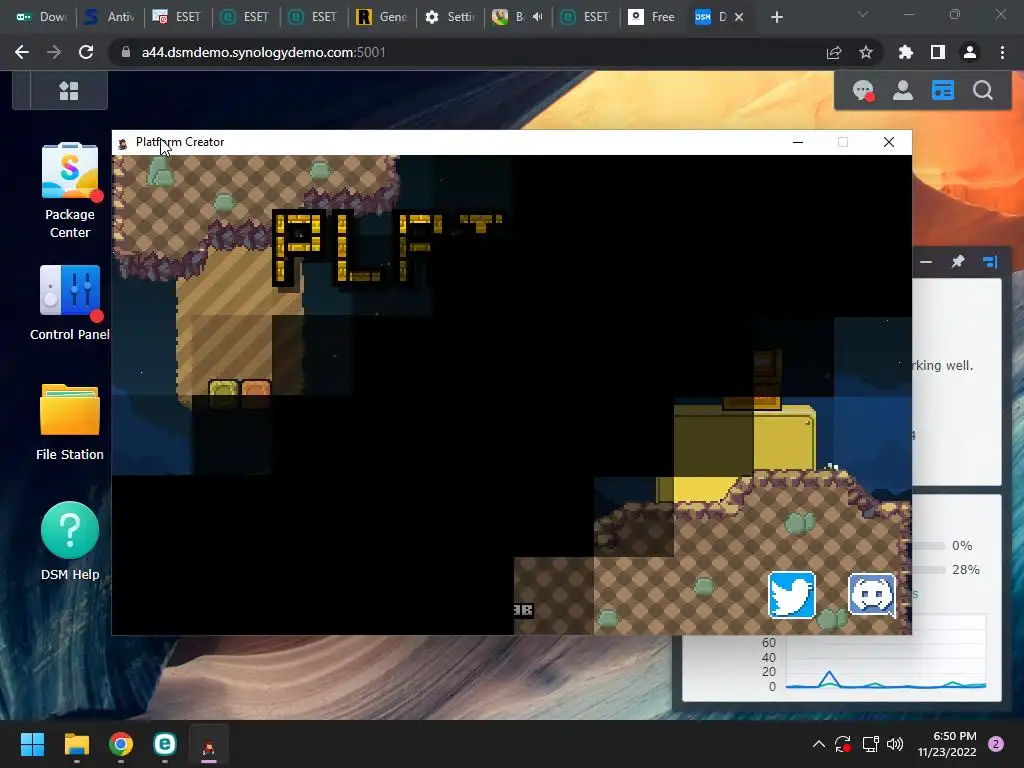Minimize the DSM widget panel
This screenshot has height=768, width=1024.
926,262
